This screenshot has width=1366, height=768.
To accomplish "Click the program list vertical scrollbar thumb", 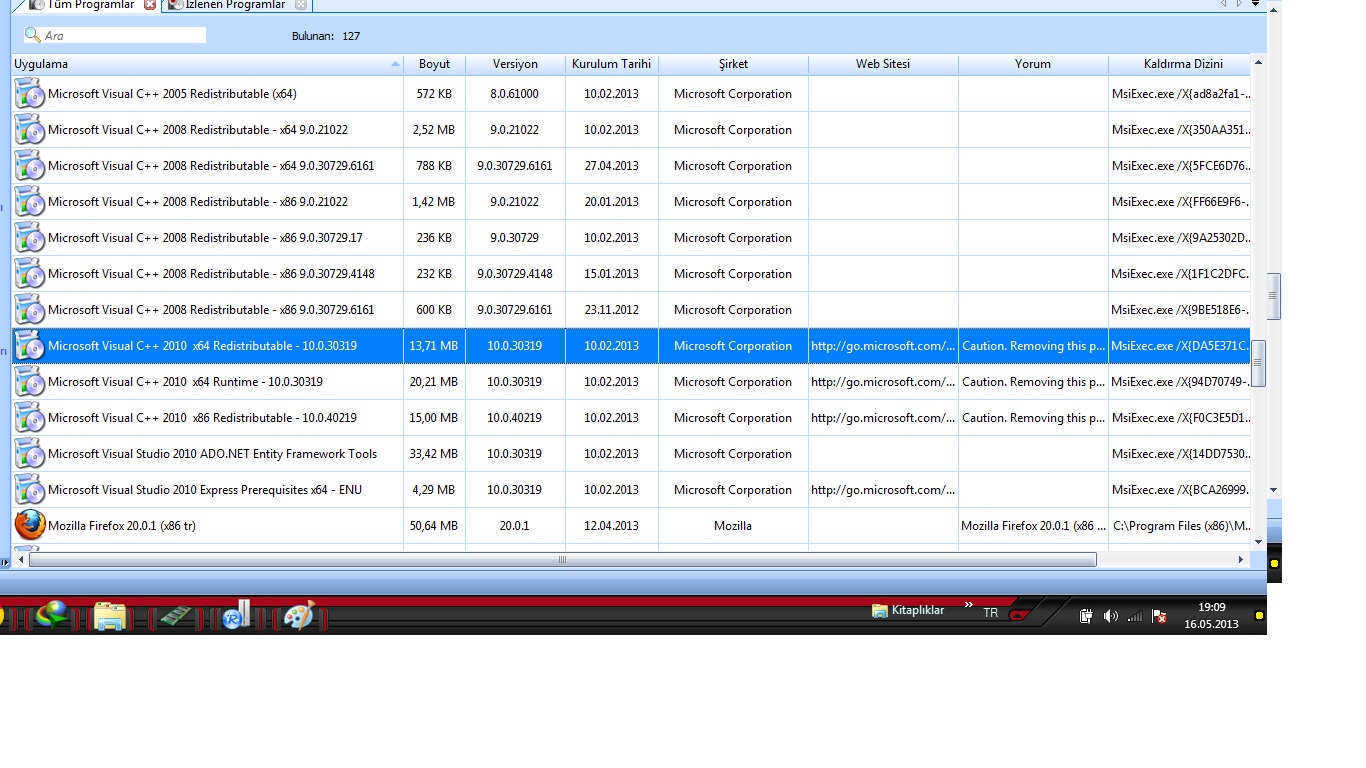I will pyautogui.click(x=1259, y=364).
